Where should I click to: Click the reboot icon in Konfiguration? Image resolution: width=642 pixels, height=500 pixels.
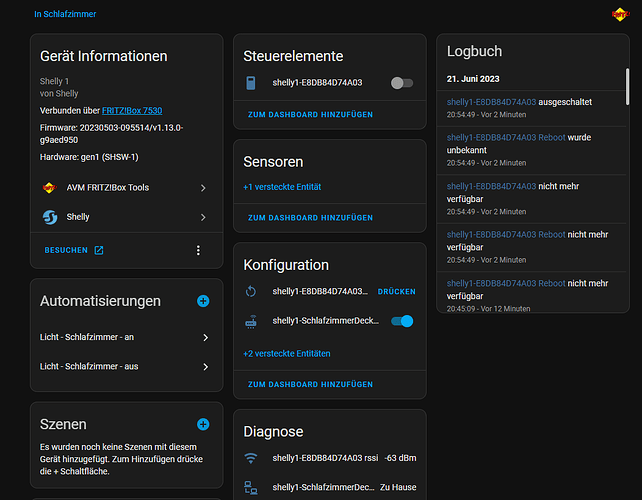point(251,291)
